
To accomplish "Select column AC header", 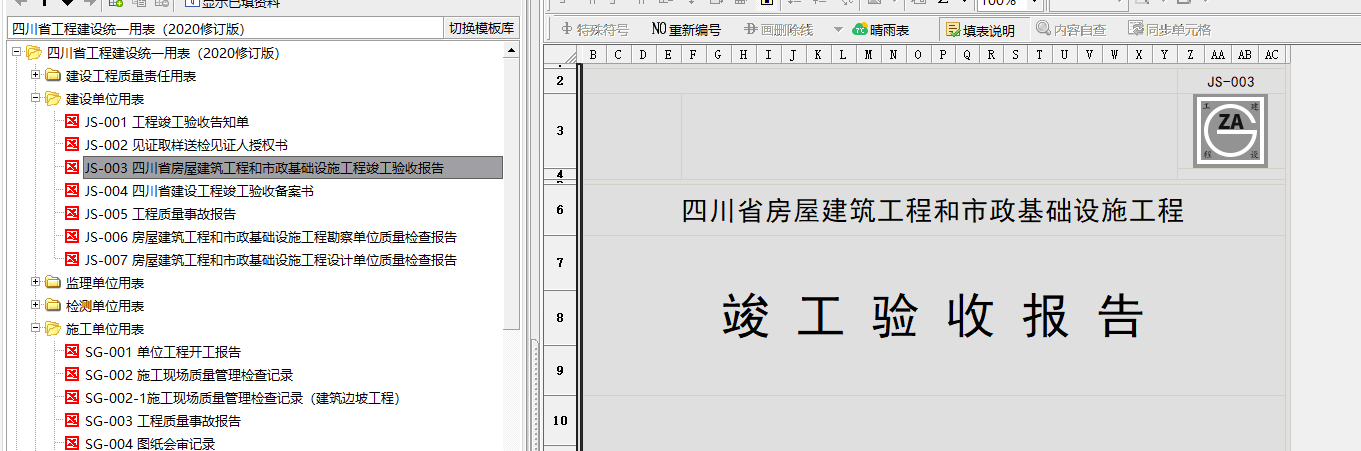I will point(1271,55).
